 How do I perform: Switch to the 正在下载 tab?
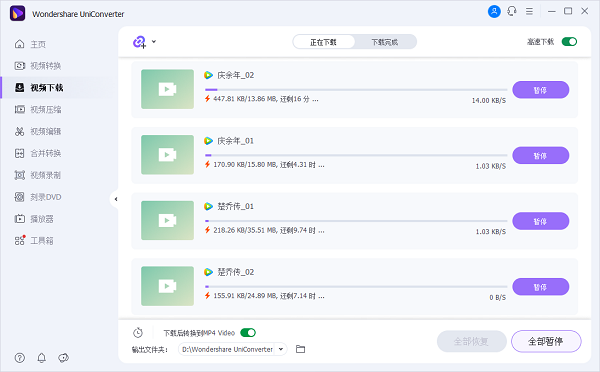(x=324, y=42)
